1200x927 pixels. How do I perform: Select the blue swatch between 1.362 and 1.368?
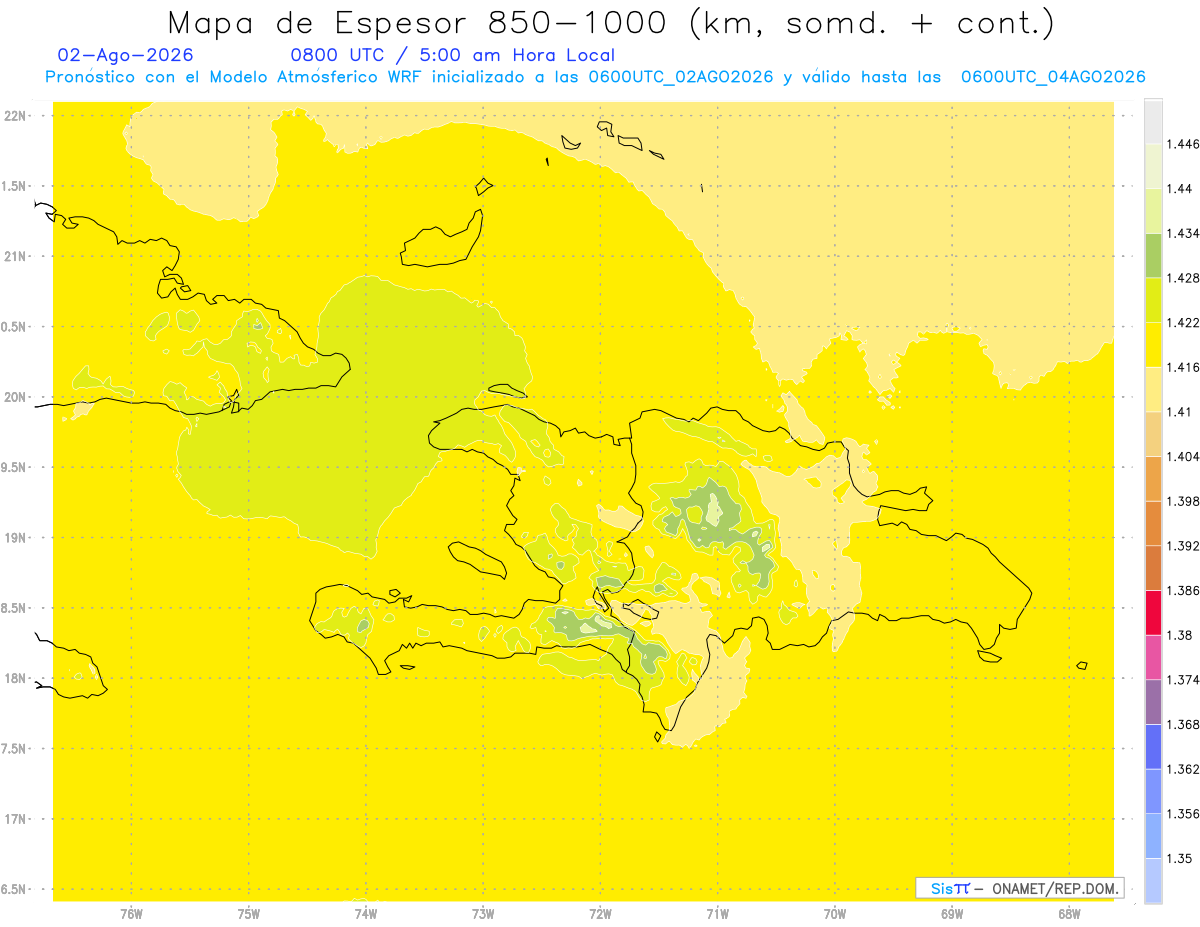point(1153,746)
